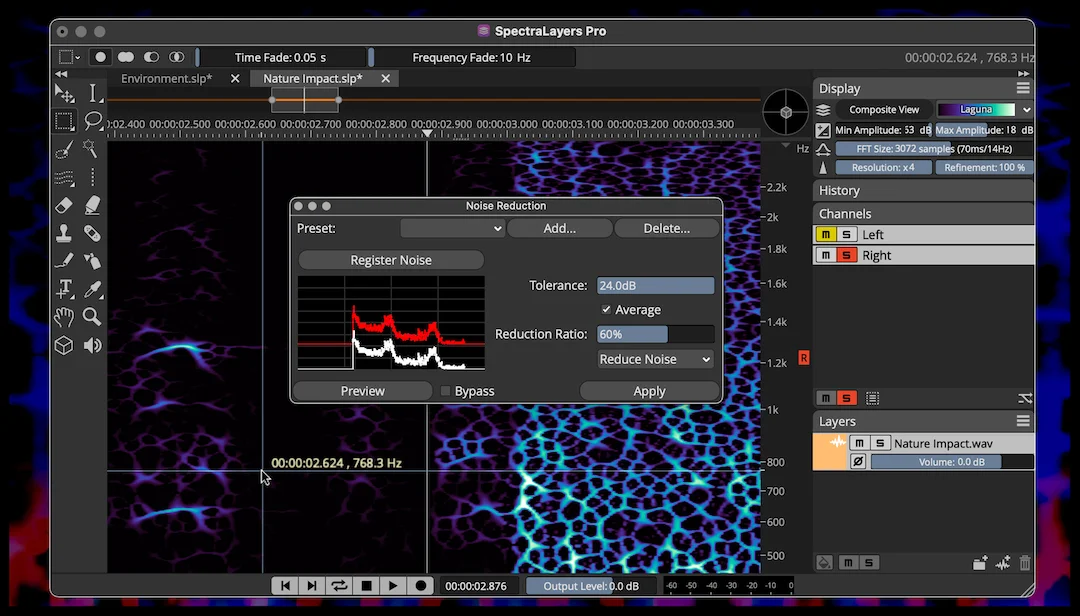Click the amplitude range plus-minus icon
Screen dimensions: 1080x616
(823, 130)
